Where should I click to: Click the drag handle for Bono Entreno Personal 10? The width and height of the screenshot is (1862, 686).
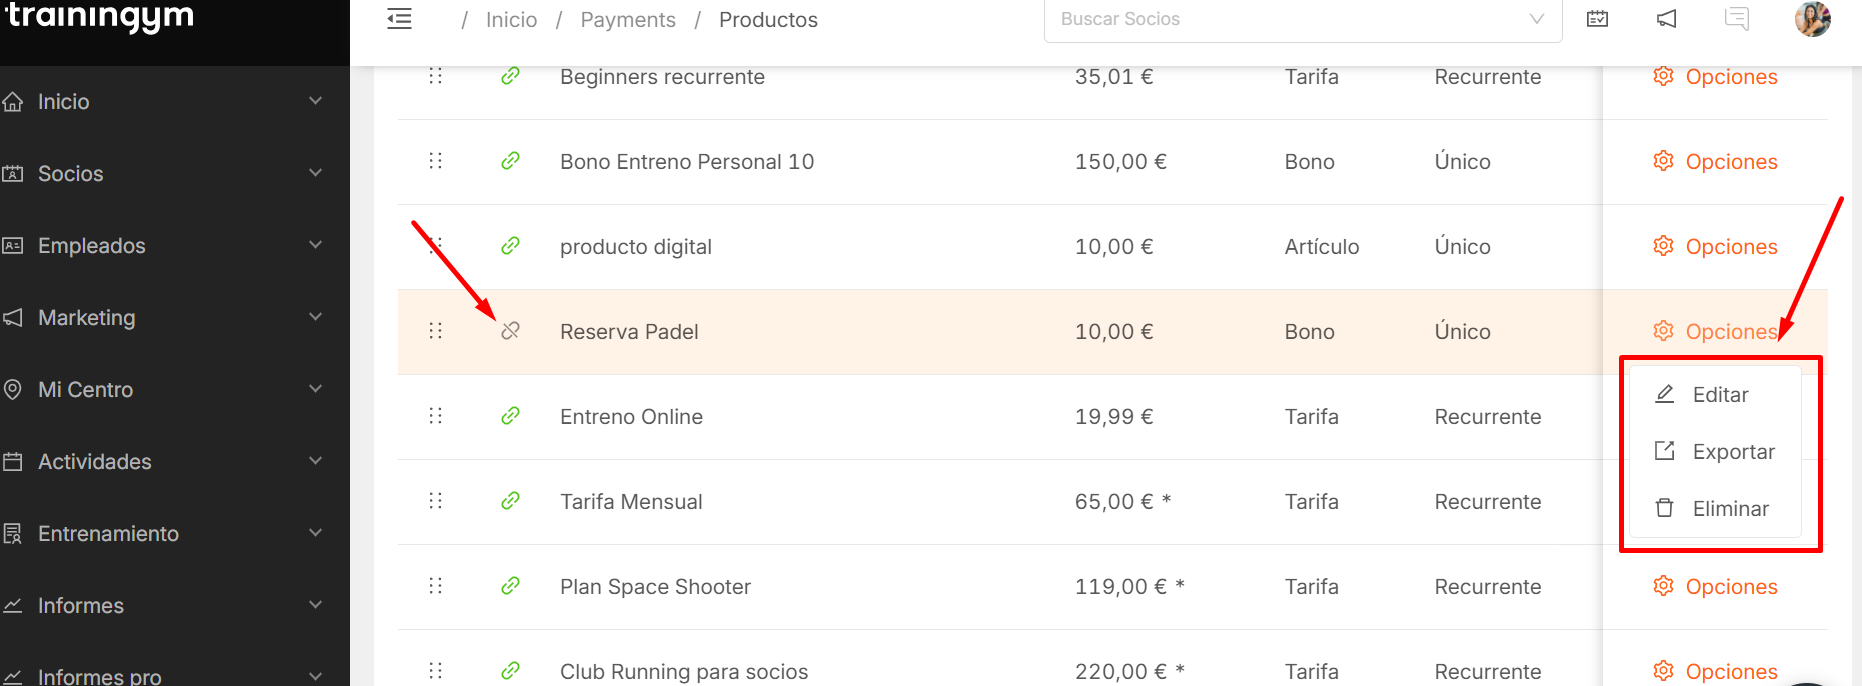pos(435,161)
